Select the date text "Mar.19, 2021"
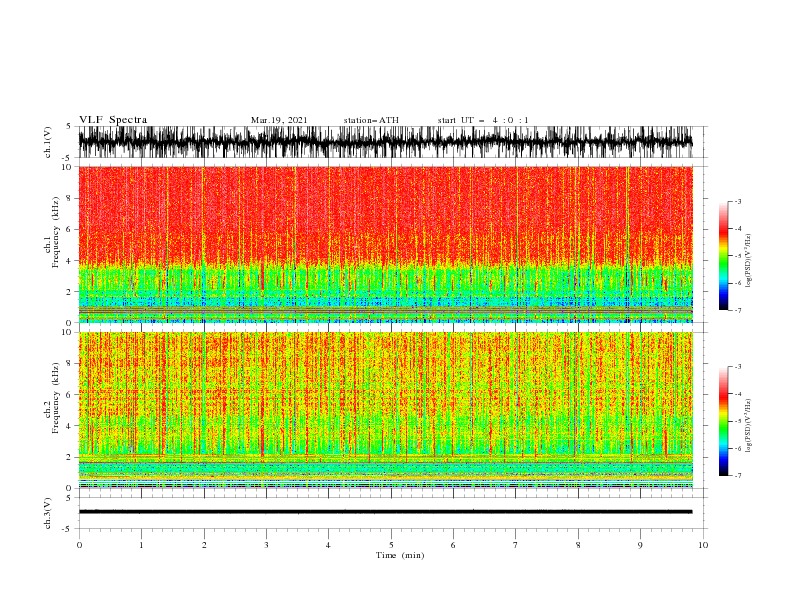Screen dimensions: 792x612 (279, 120)
